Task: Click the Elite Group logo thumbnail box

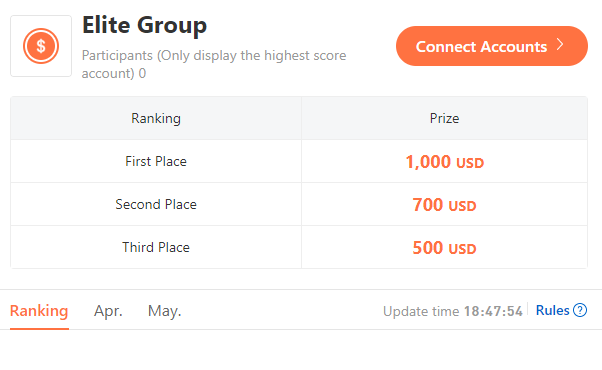Action: click(x=41, y=46)
